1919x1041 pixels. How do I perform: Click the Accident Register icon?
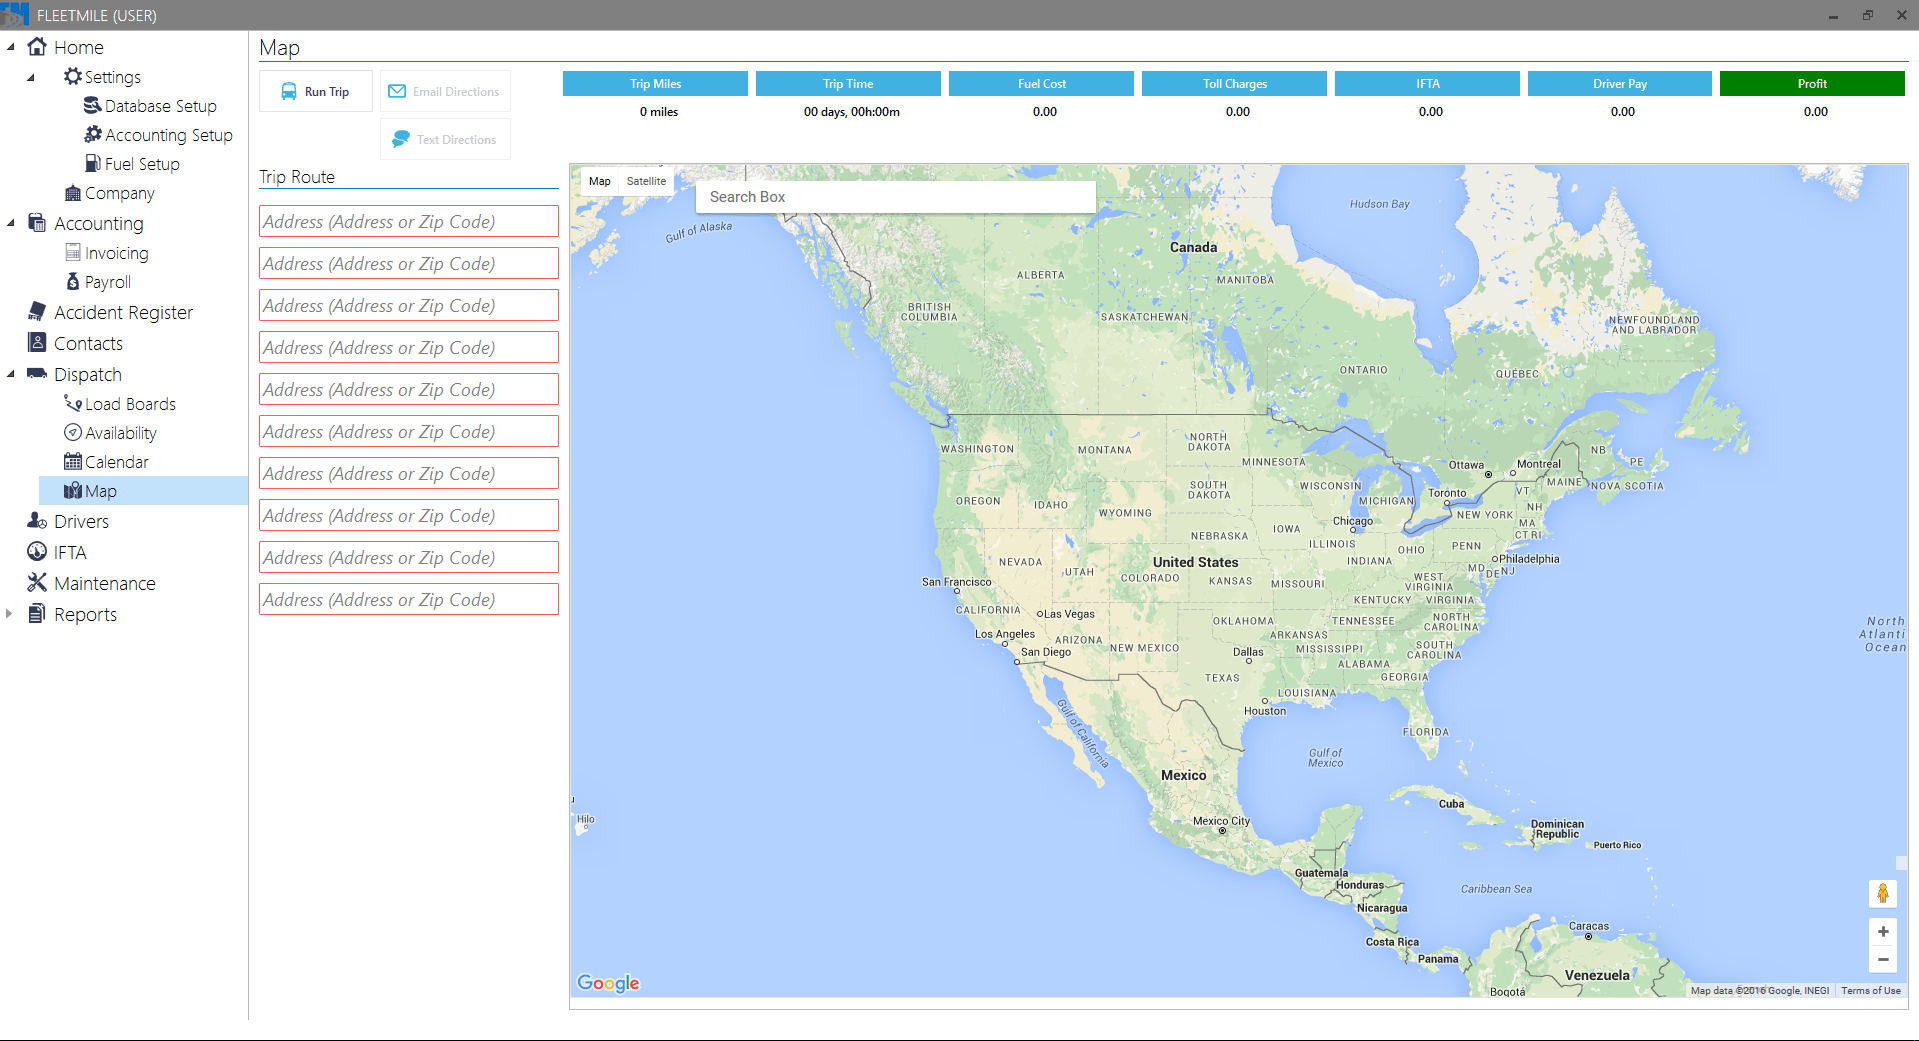coord(37,312)
